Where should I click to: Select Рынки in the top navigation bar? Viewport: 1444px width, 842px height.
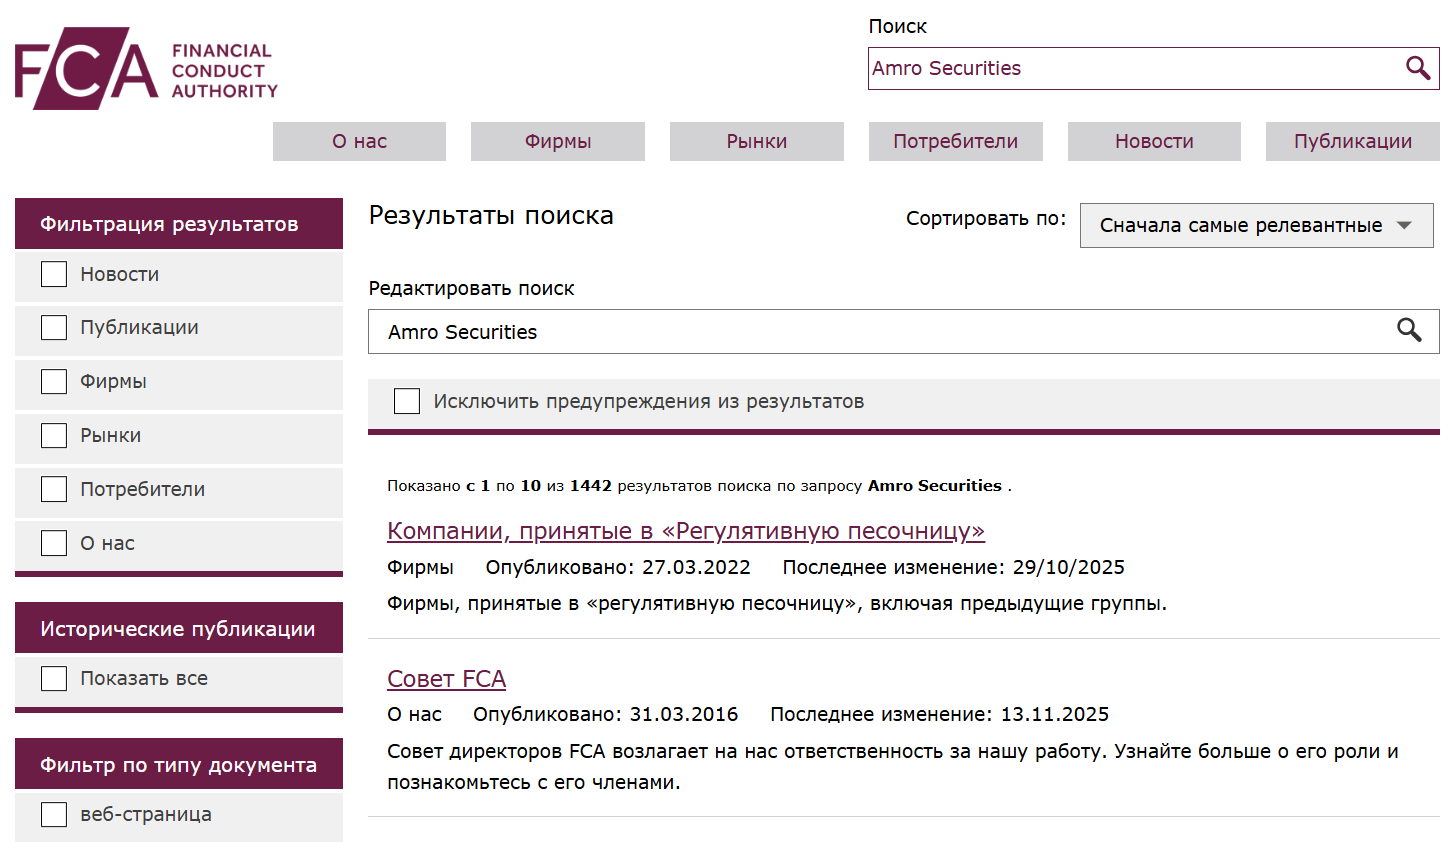[756, 141]
